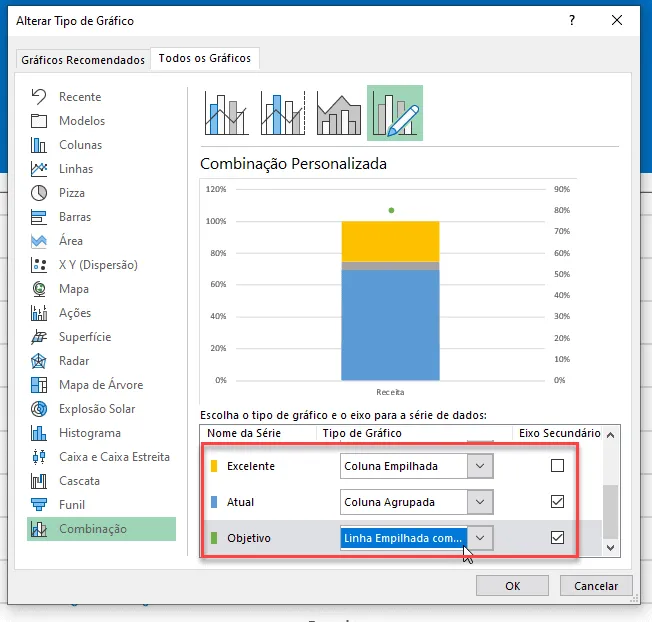Viewport: 652px width, 622px height.
Task: Expand chart type dropdown for Atual
Action: 480,502
